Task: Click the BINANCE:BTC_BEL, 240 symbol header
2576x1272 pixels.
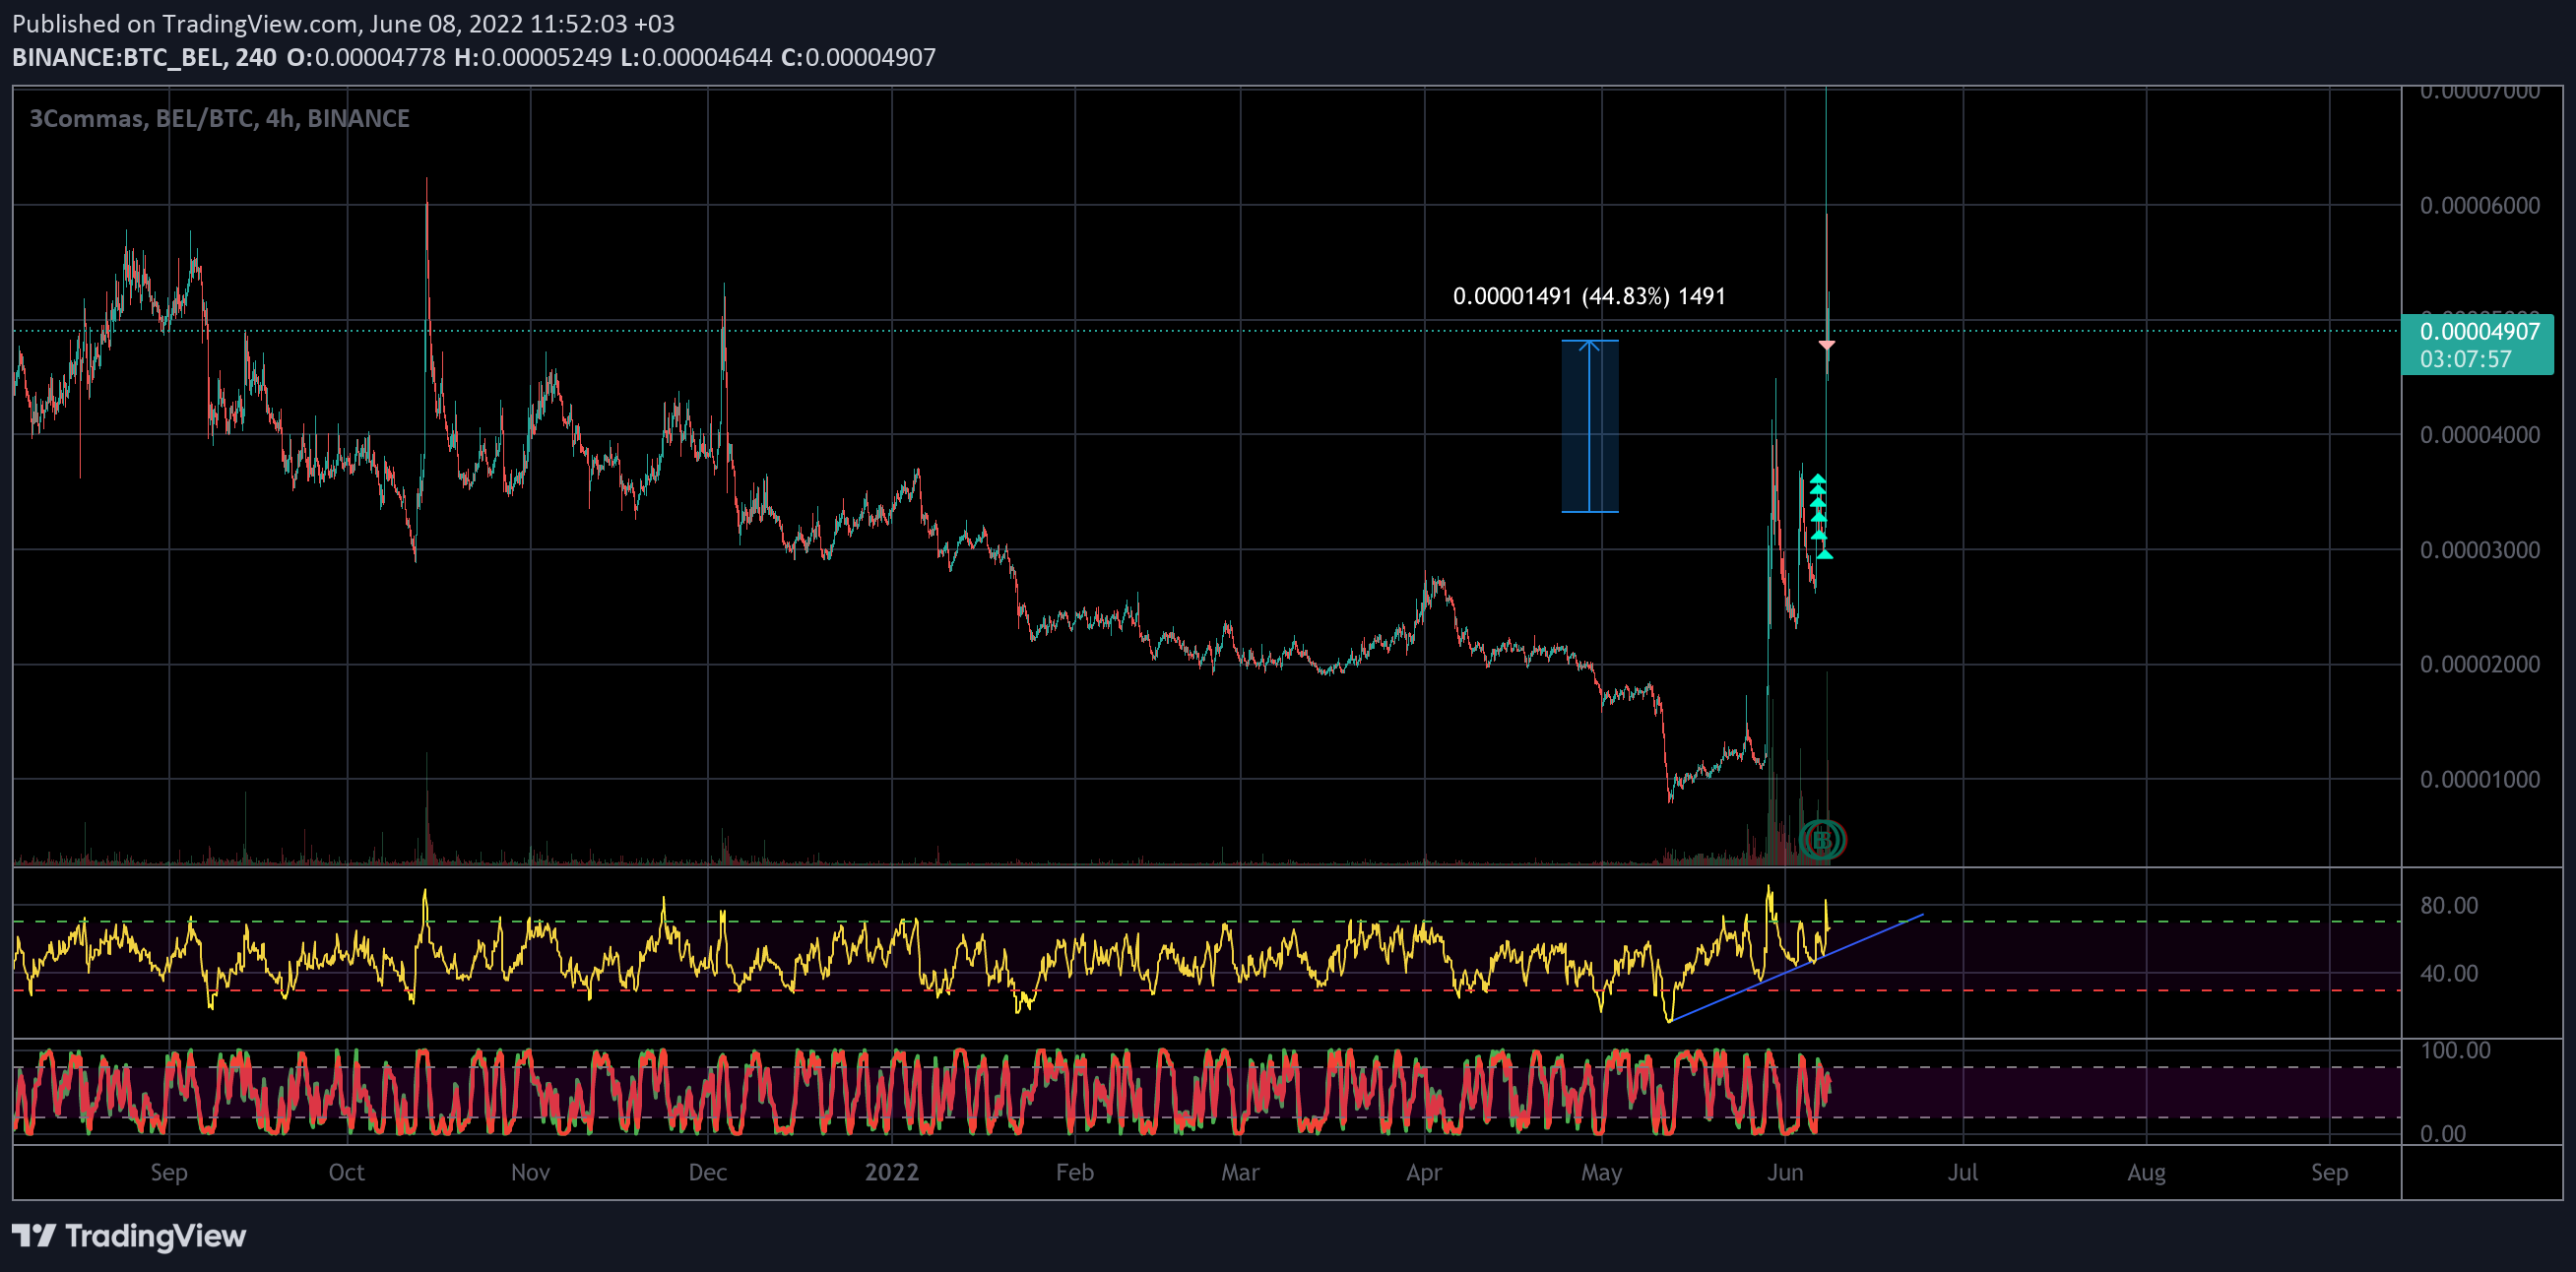Action: 144,57
